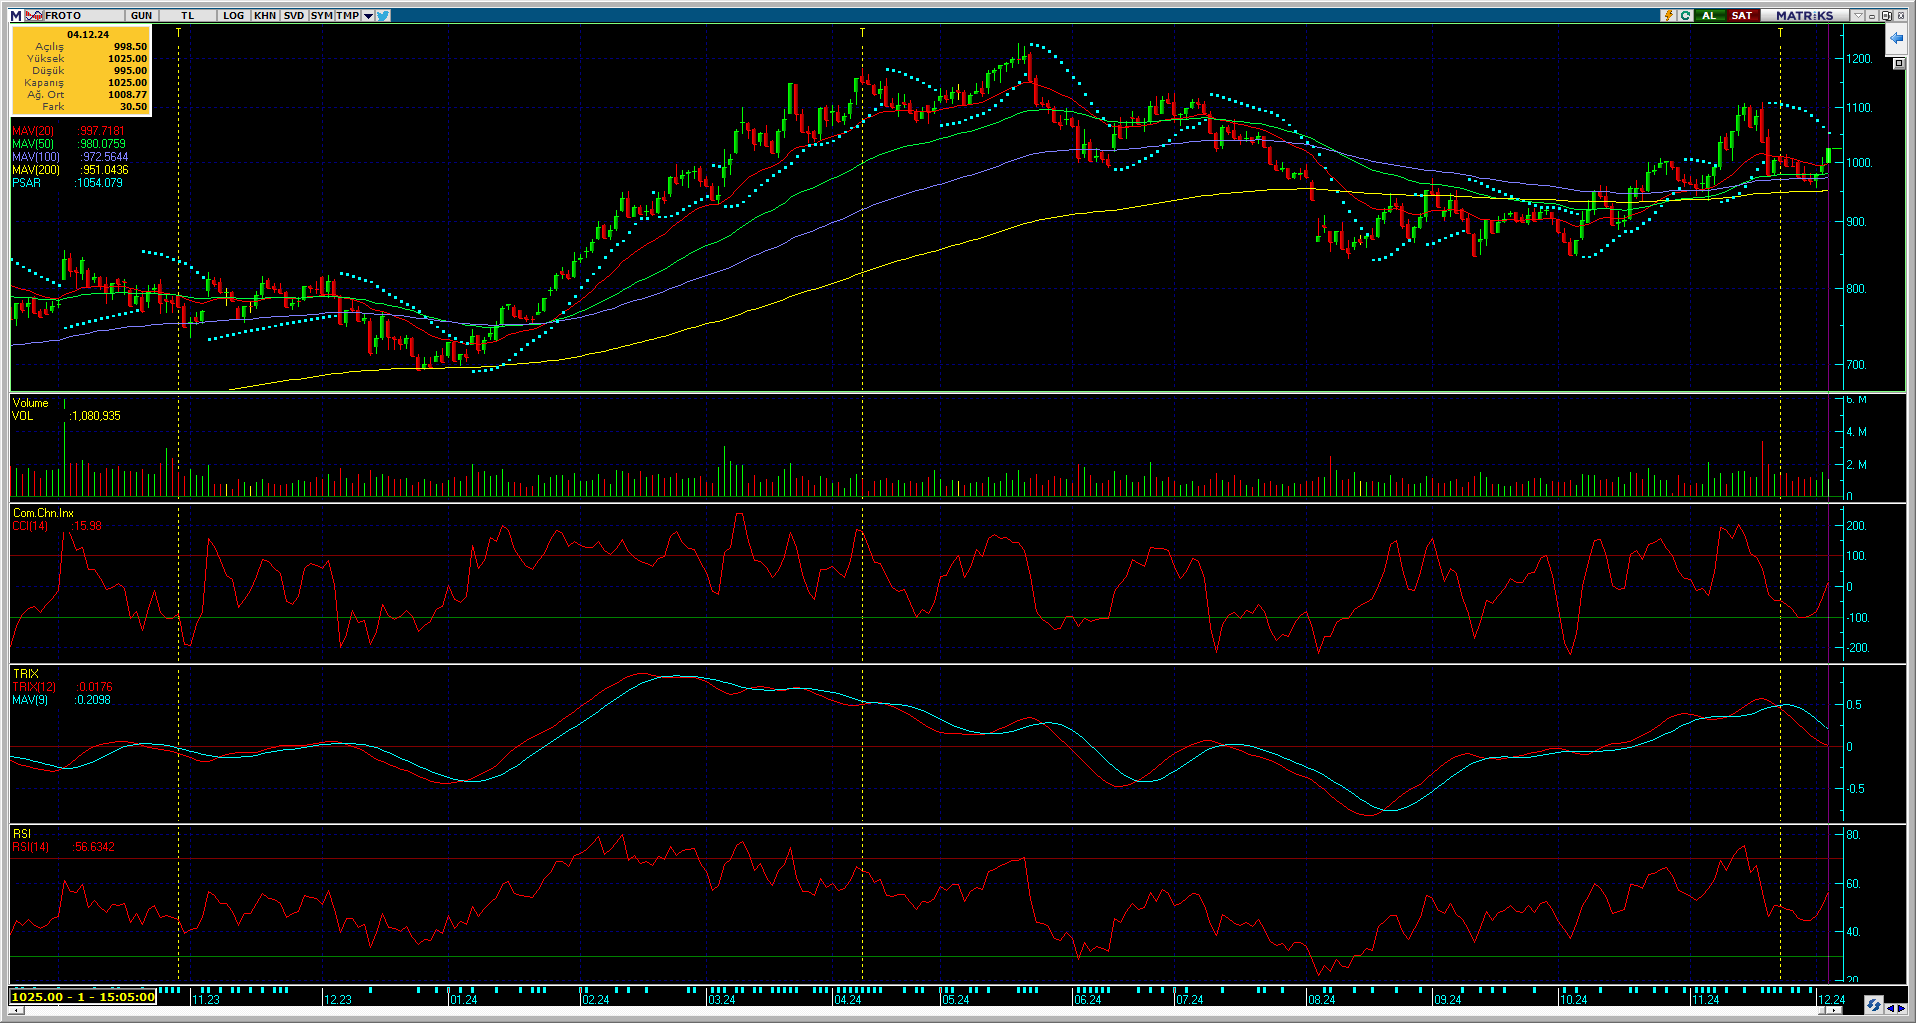Click the Twitter bird icon
Screen dimensions: 1916x1023
[383, 16]
